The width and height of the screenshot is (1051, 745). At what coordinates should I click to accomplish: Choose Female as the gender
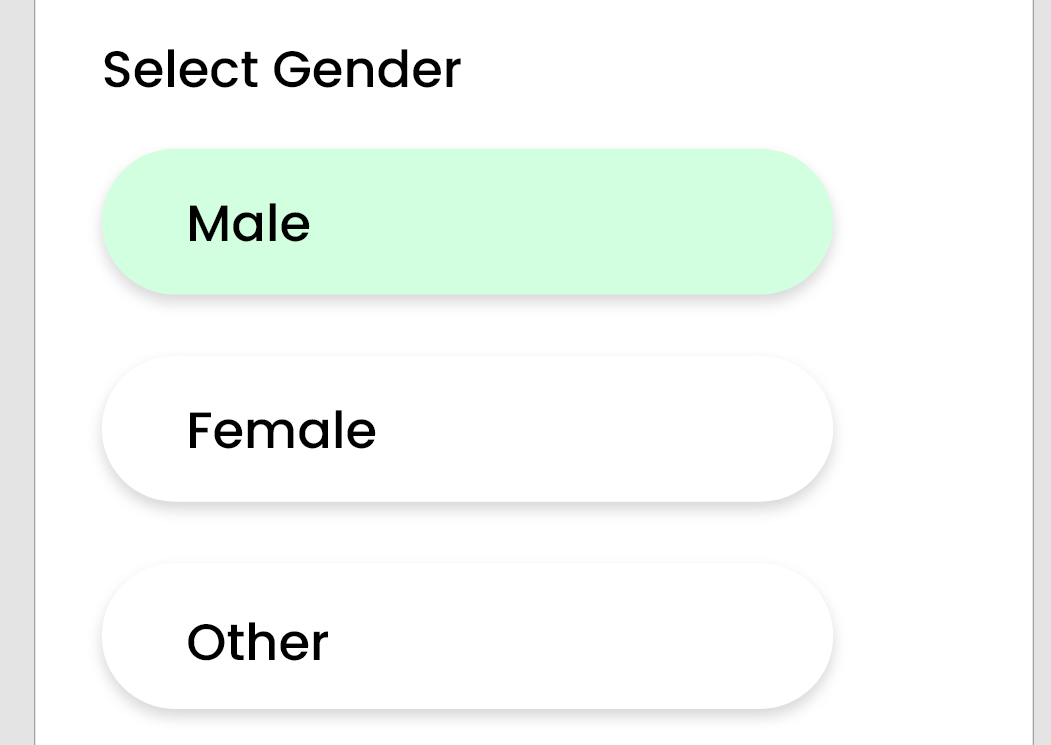pyautogui.click(x=467, y=429)
